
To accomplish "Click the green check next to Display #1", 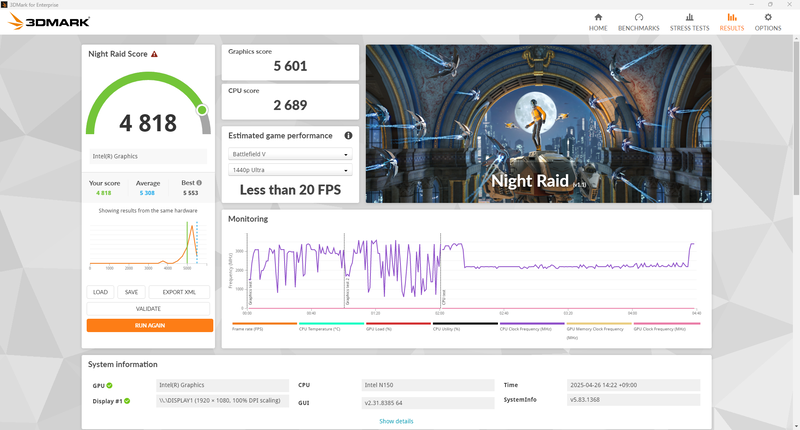I will 127,401.
